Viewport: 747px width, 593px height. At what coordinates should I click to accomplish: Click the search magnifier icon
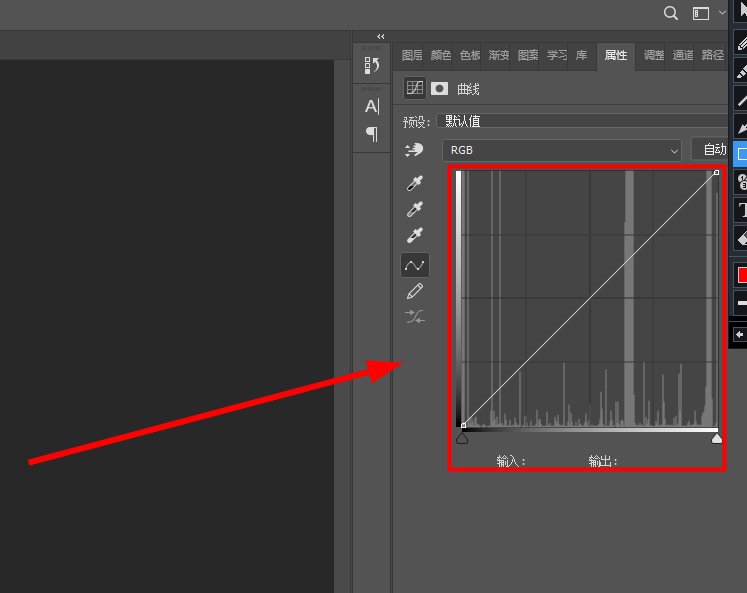click(x=671, y=13)
